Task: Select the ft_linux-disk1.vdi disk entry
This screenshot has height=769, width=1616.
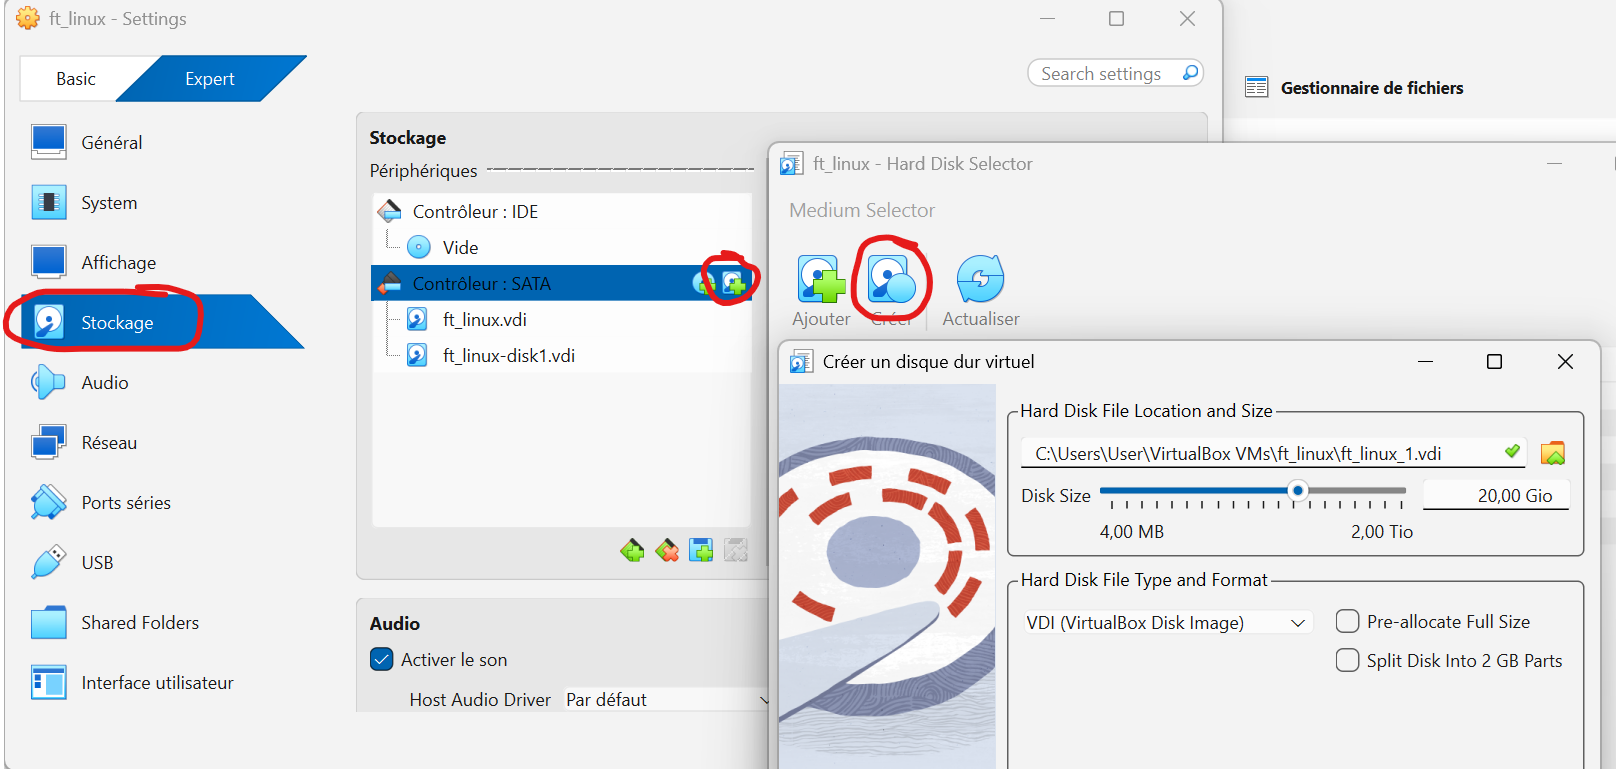Action: [562, 356]
